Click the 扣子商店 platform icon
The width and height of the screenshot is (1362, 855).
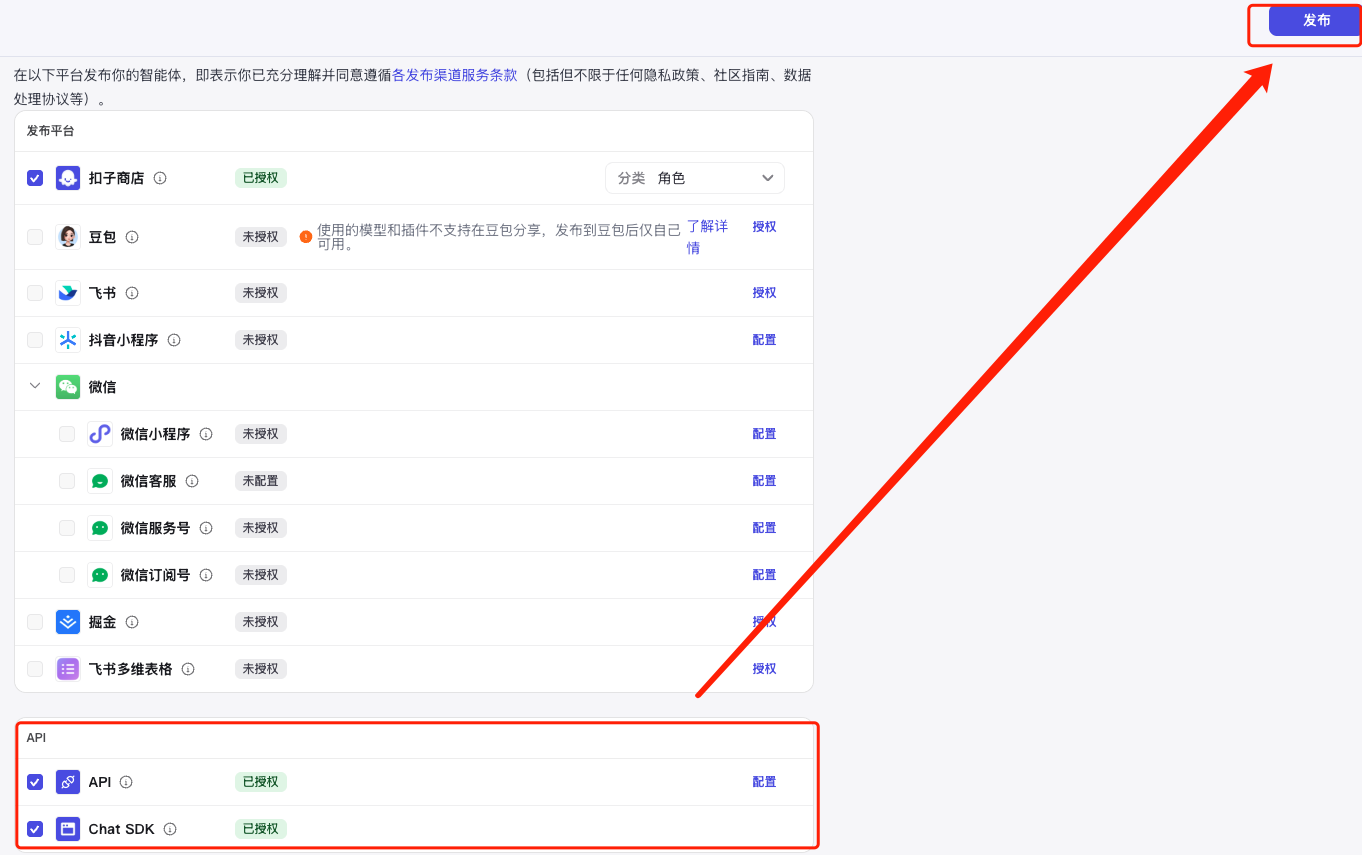tap(68, 178)
